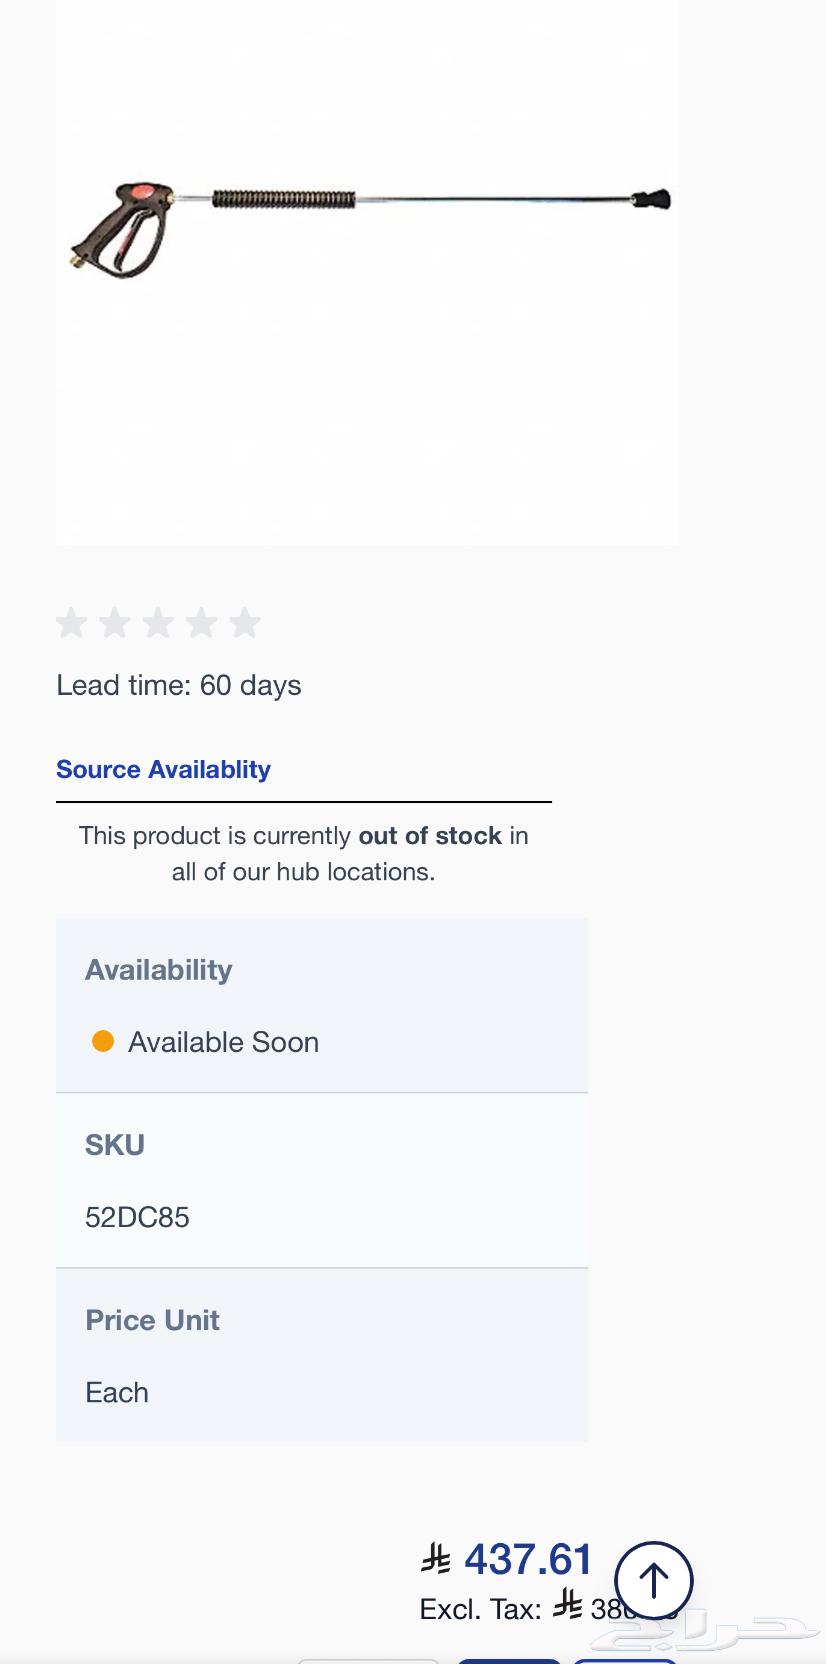Image resolution: width=826 pixels, height=1664 pixels.
Task: Rate the product five stars
Action: [244, 623]
